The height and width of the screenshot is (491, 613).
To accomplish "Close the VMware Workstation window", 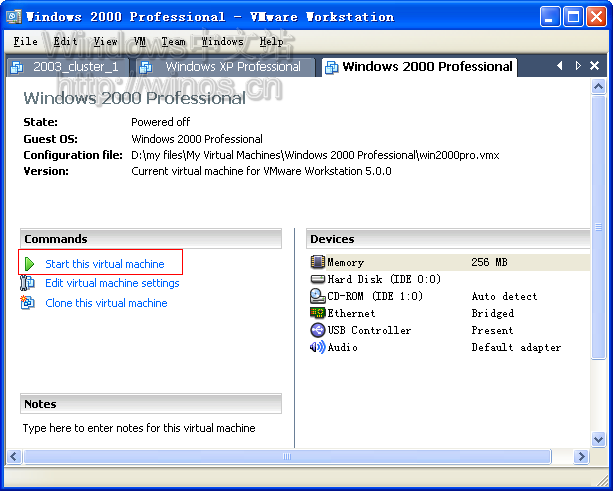I will point(597,17).
